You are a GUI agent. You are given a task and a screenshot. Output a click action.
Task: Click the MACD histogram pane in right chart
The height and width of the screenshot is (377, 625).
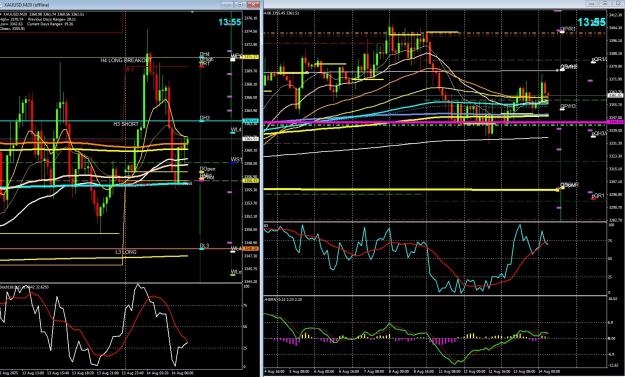[434, 332]
